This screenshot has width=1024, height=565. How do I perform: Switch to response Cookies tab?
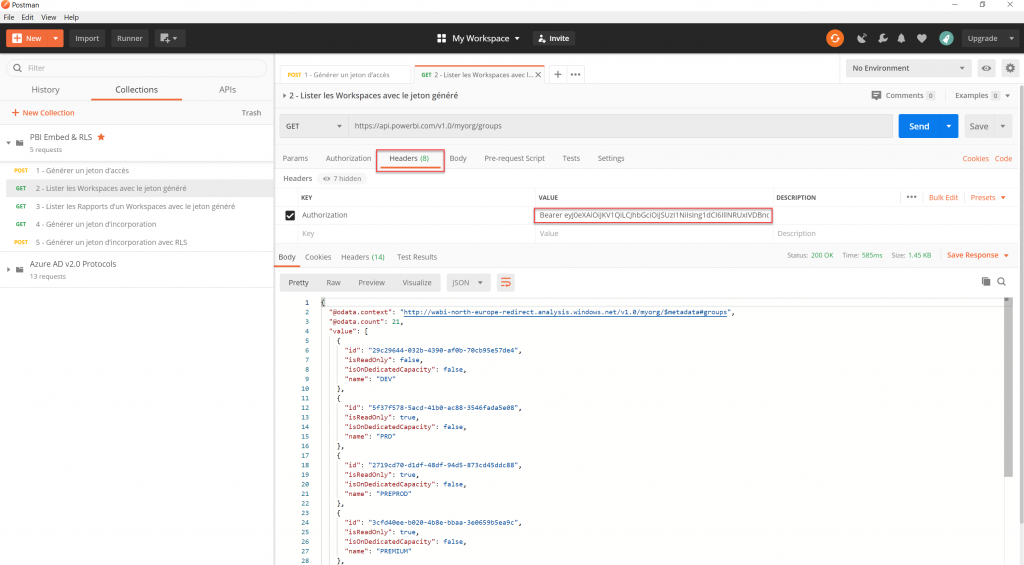pyautogui.click(x=318, y=257)
